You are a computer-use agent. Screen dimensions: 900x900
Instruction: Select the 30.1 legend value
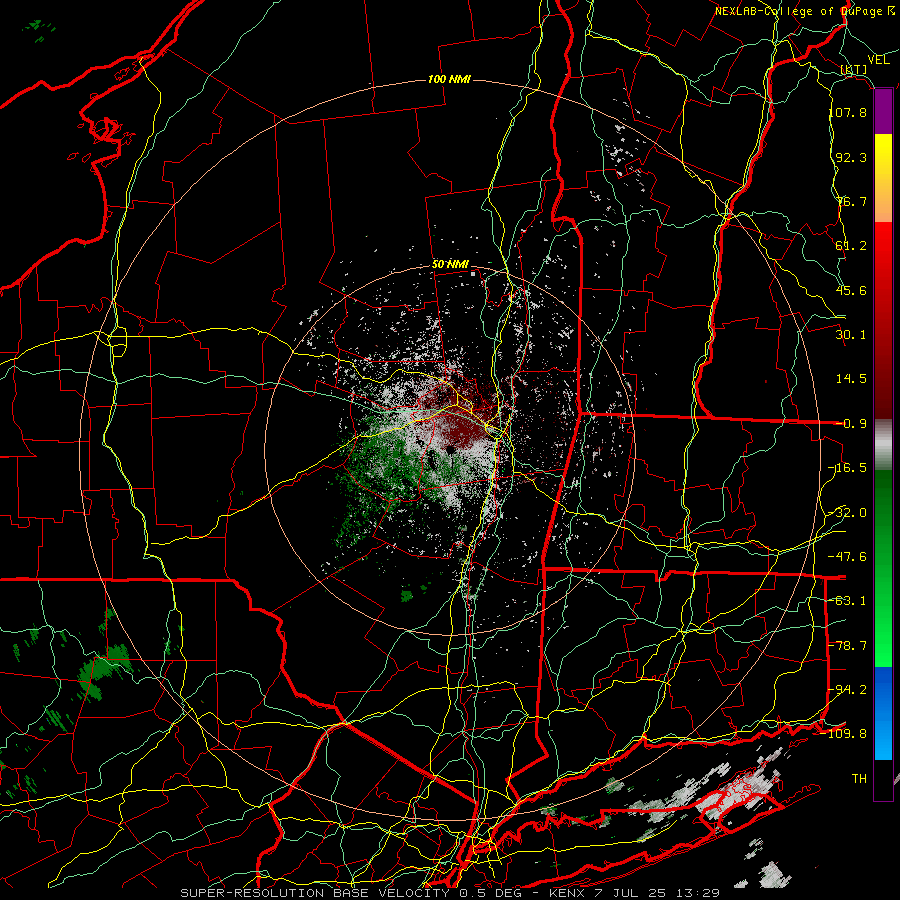(x=851, y=334)
